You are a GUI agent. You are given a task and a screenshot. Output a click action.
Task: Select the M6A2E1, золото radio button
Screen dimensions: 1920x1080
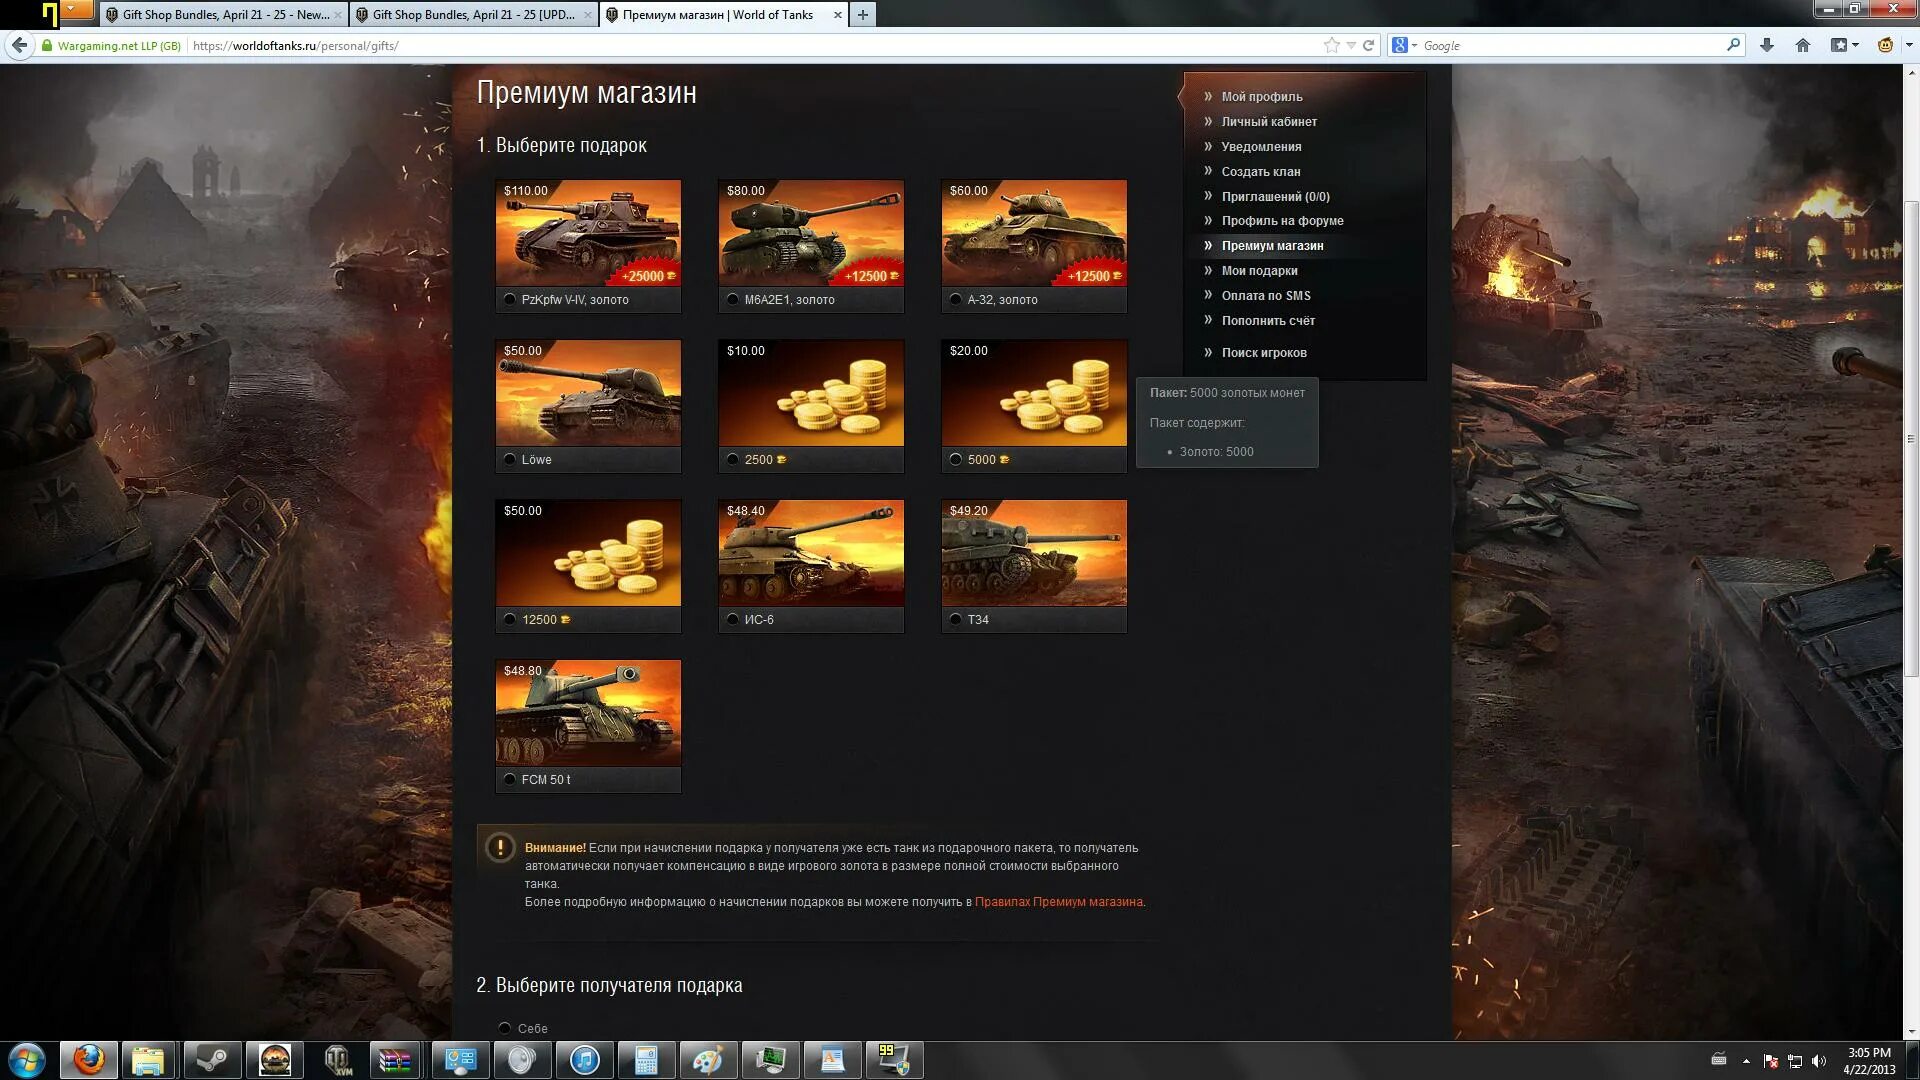(733, 300)
